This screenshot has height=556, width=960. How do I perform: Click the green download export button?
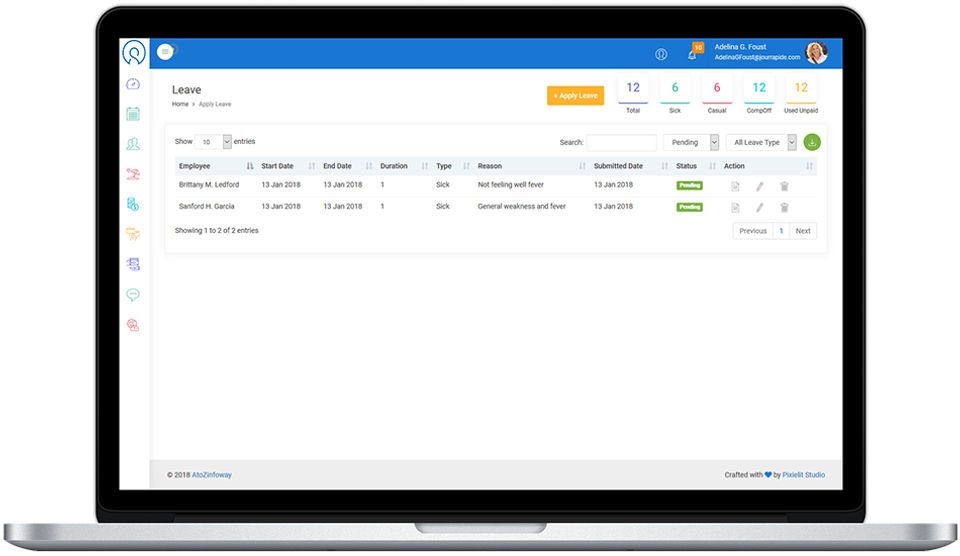812,142
